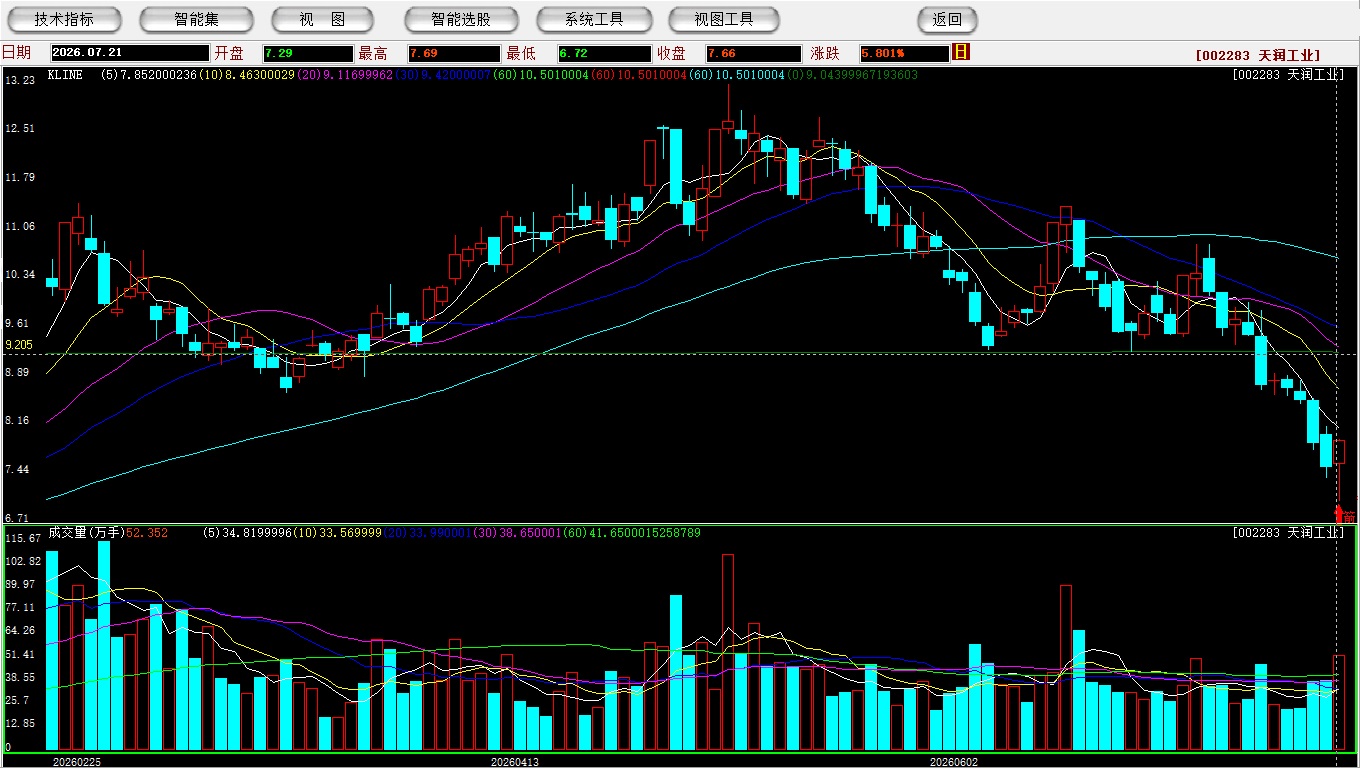Click the 115.67 volume axis label

click(23, 538)
